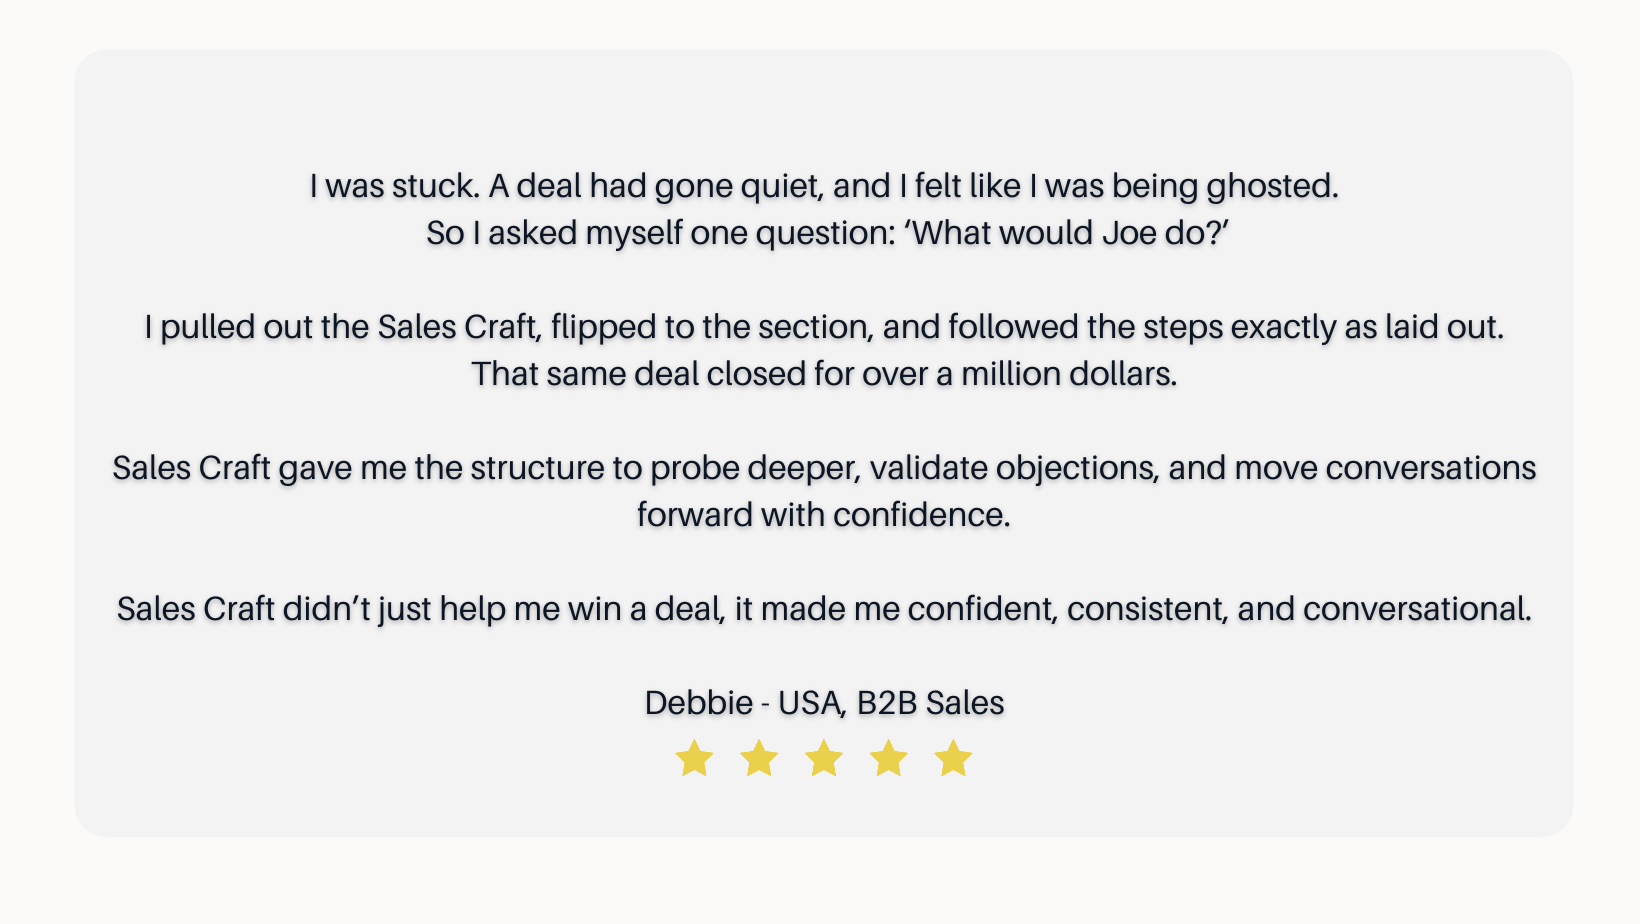Click the word "USA" in the attribution
The width and height of the screenshot is (1640, 924).
pyautogui.click(x=810, y=703)
